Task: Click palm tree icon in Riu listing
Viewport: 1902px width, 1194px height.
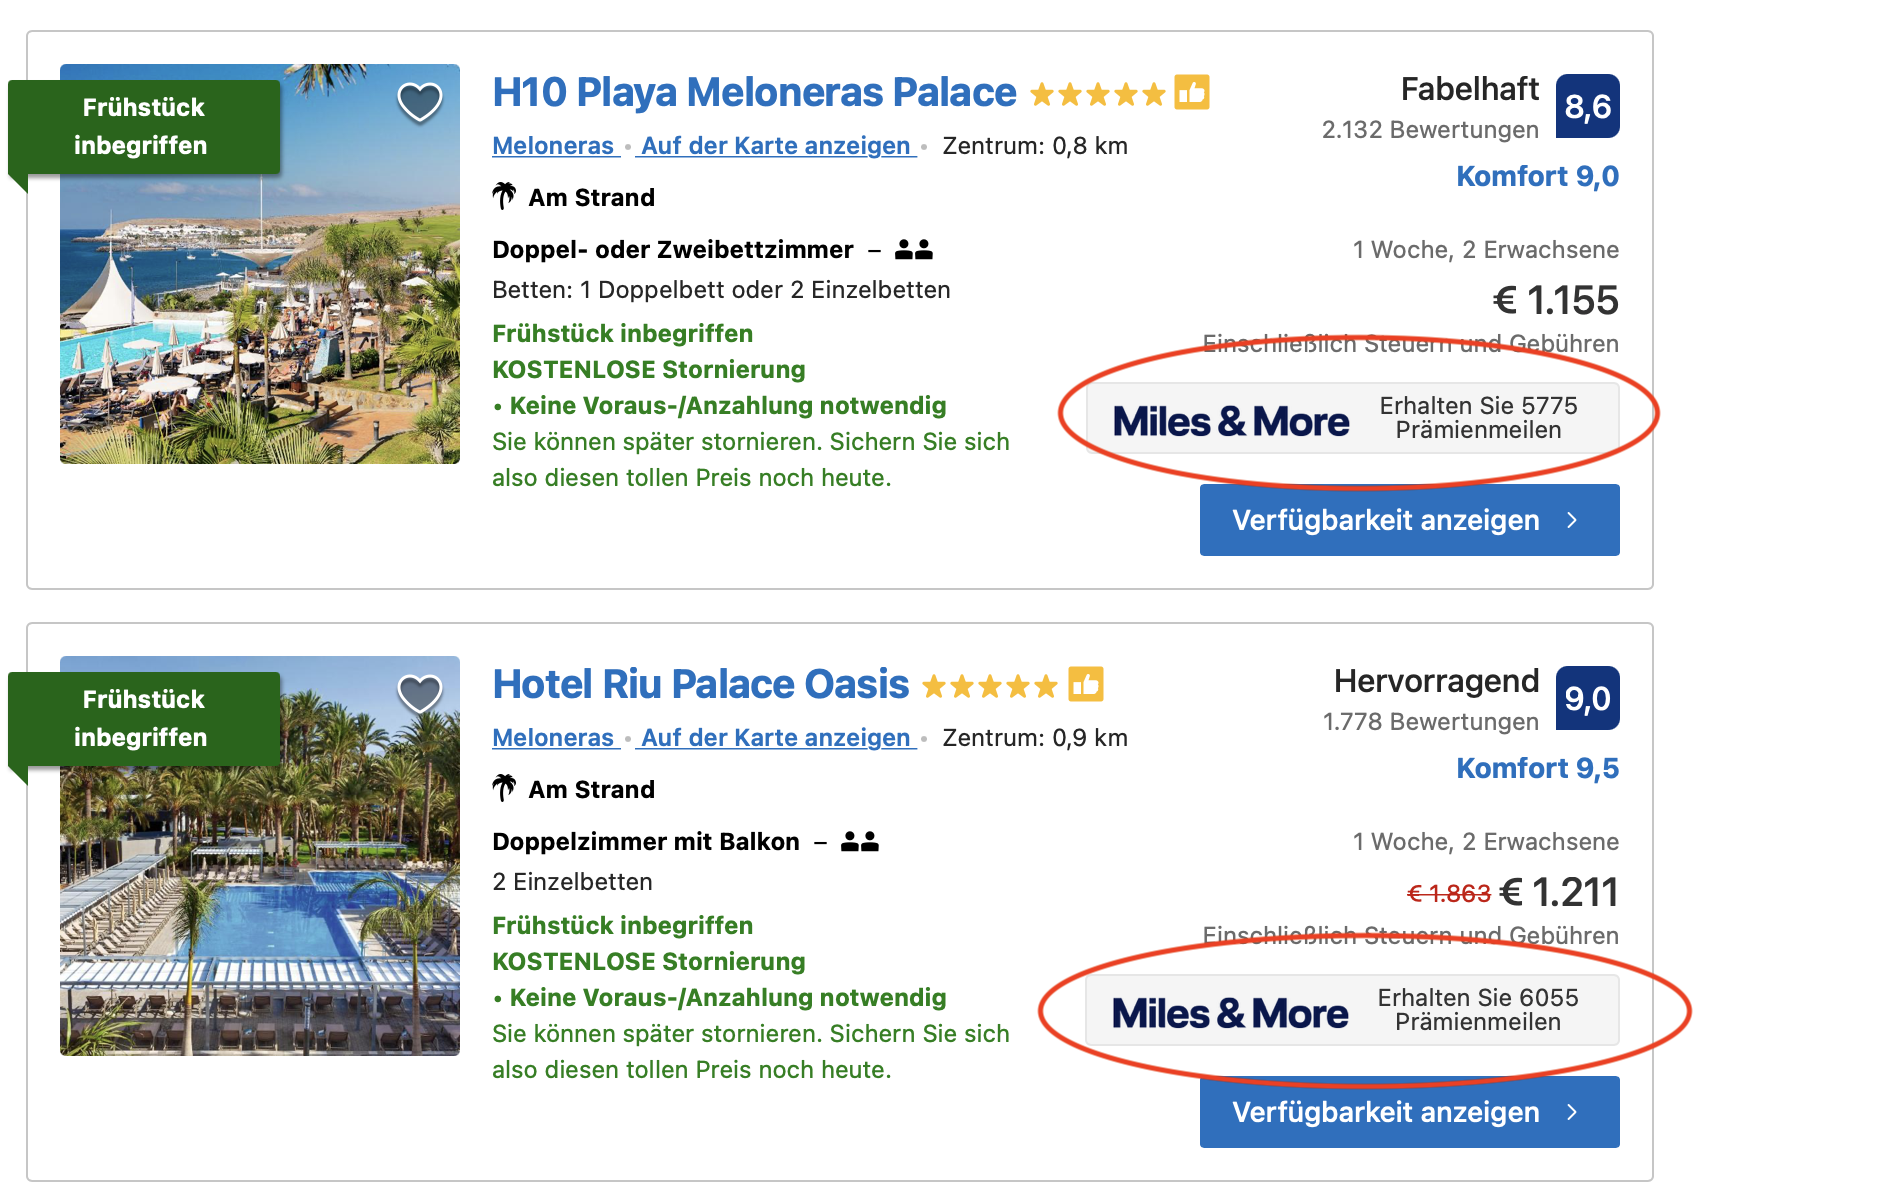Action: [x=504, y=788]
